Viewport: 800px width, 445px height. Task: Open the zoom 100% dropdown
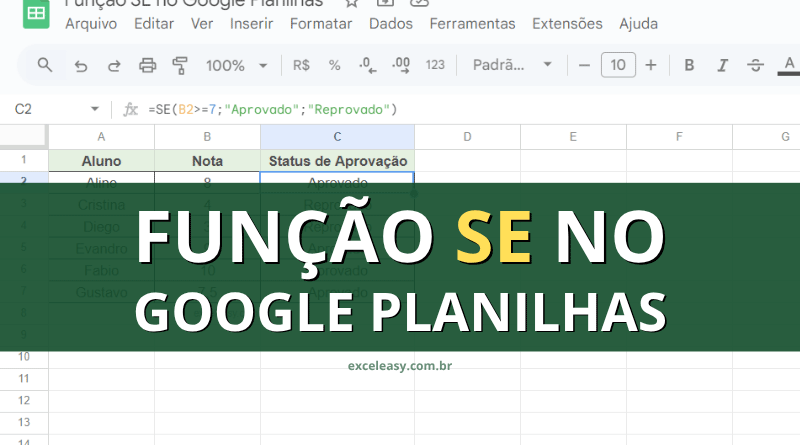point(236,65)
